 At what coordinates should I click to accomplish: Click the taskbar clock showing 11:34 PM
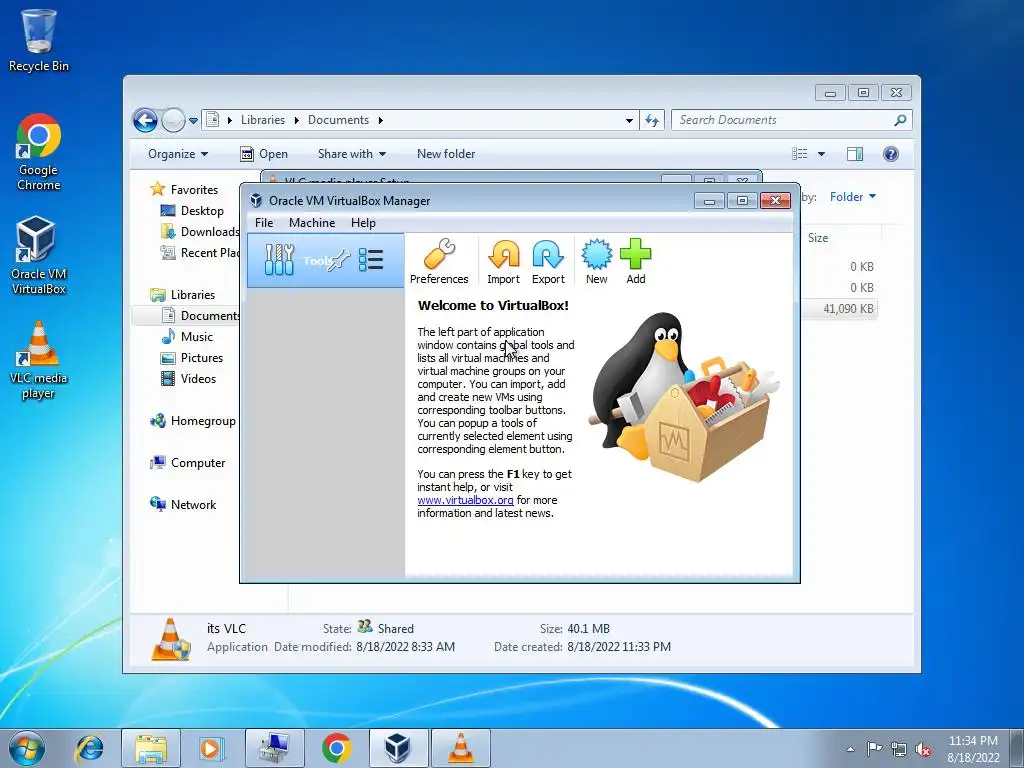point(973,749)
